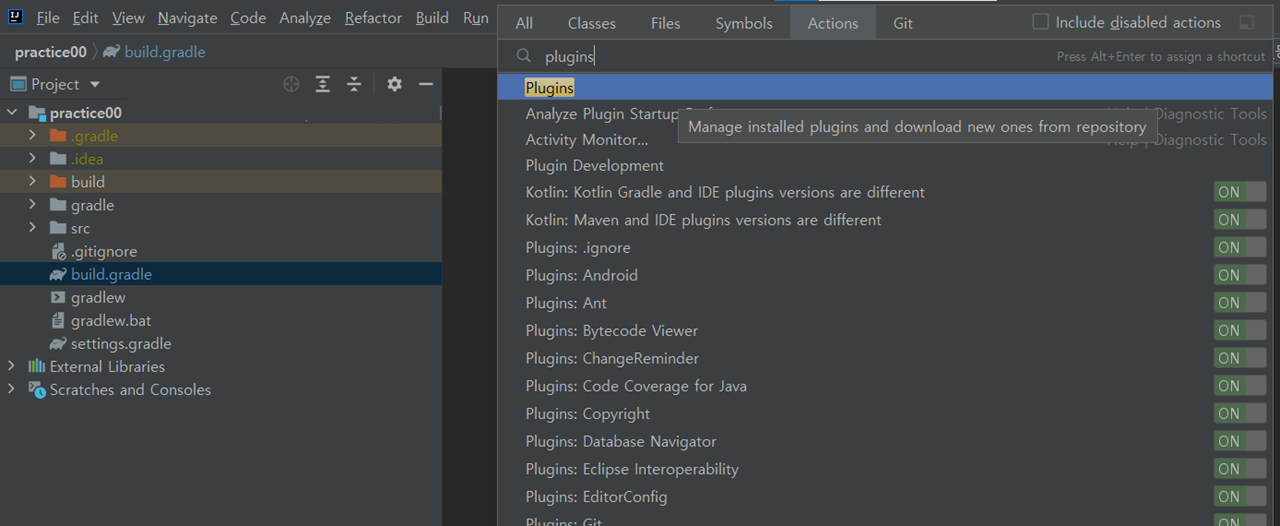
Task: Toggle Plugins: ChangeReminder switch
Action: tap(1240, 358)
